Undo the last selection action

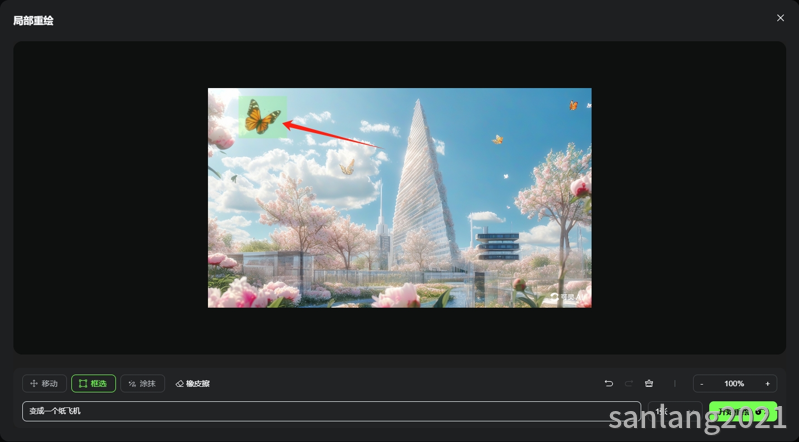coord(608,383)
